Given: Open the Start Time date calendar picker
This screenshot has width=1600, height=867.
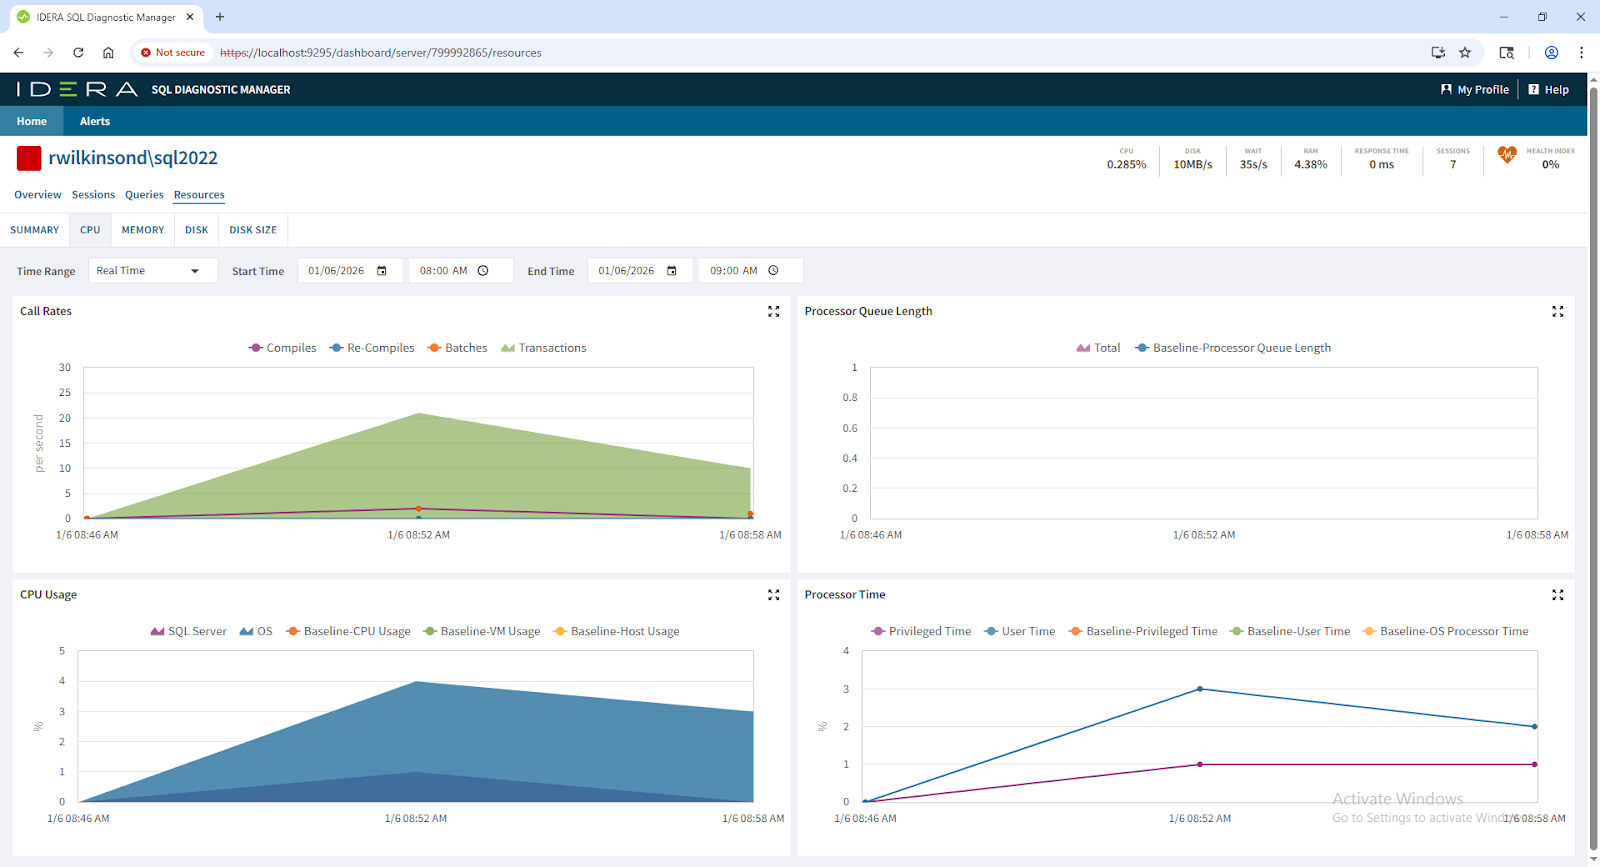Looking at the screenshot, I should (x=382, y=271).
